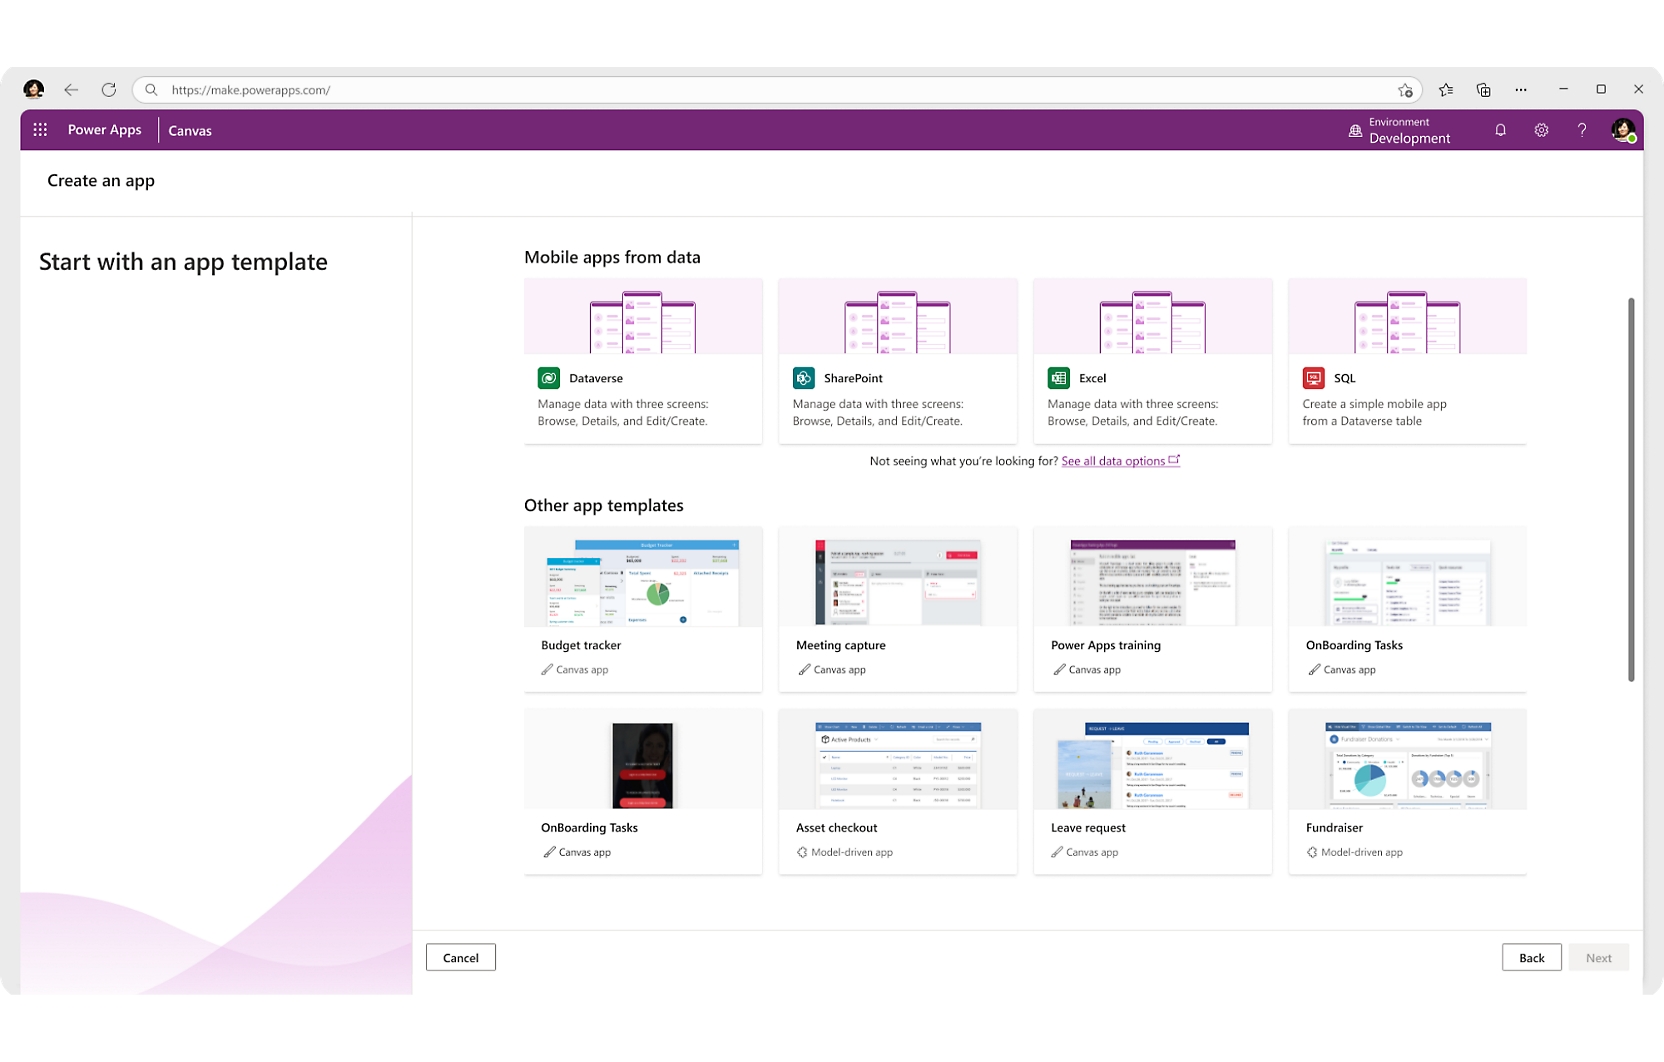Click model-driven icon under Asset checkout
This screenshot has width=1664, height=1062.
(x=802, y=853)
